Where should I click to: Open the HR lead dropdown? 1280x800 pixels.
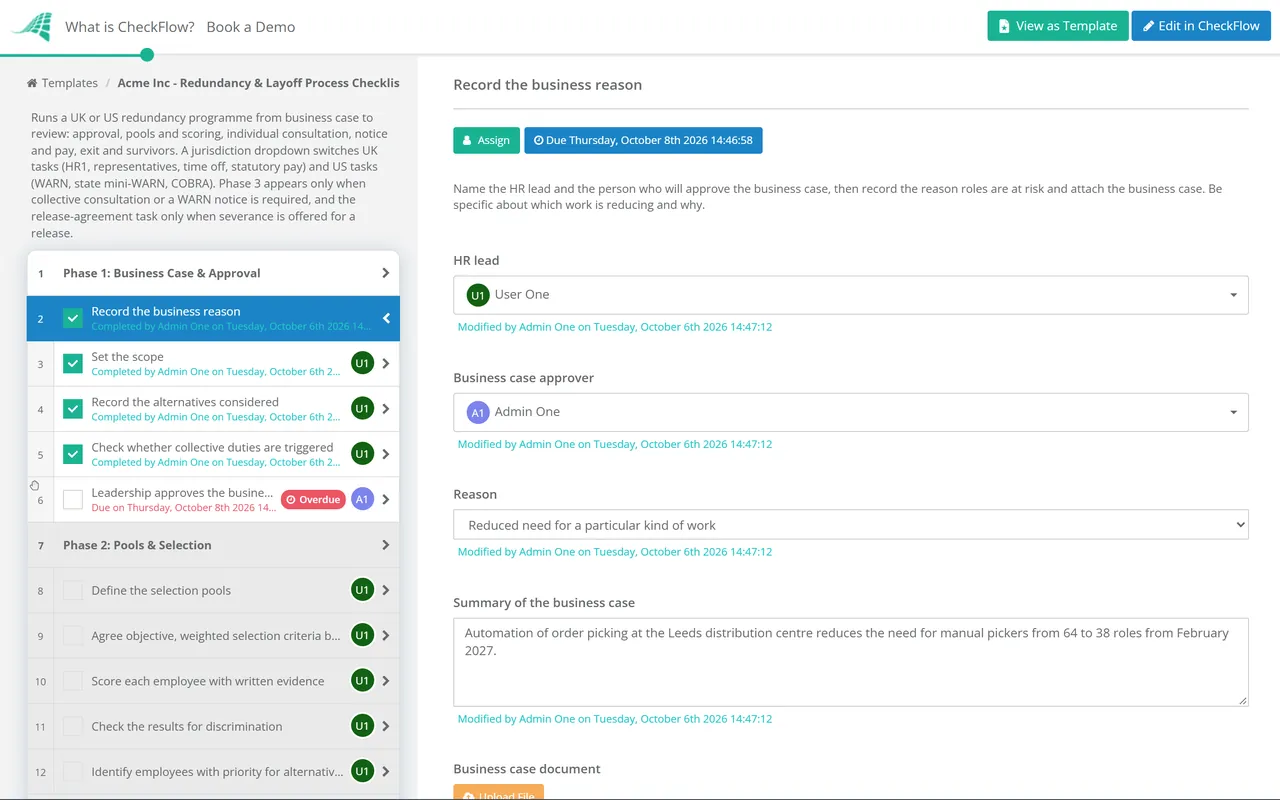point(851,295)
